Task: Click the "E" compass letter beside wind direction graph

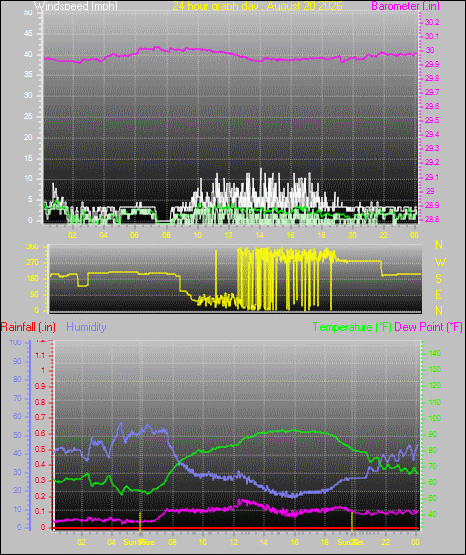Action: coord(438,295)
